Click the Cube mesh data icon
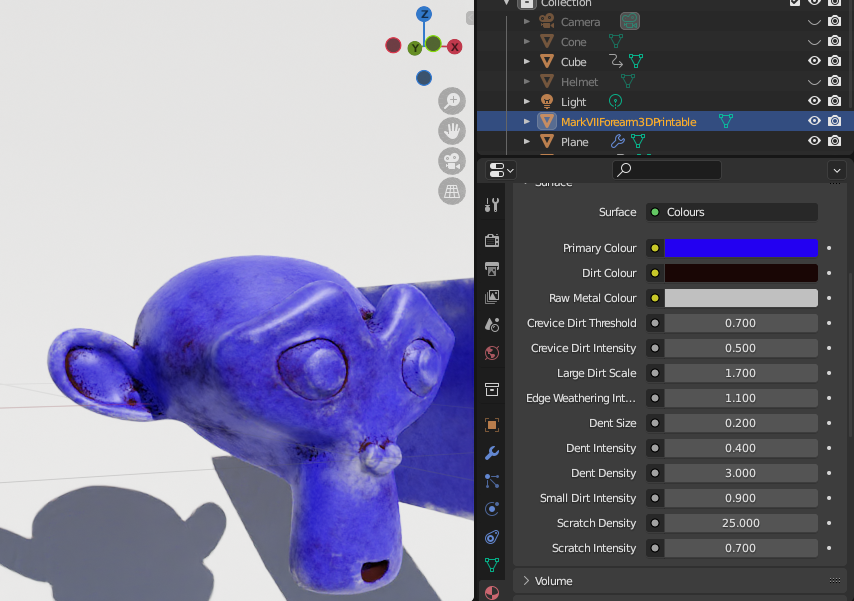854x601 pixels. 636,61
